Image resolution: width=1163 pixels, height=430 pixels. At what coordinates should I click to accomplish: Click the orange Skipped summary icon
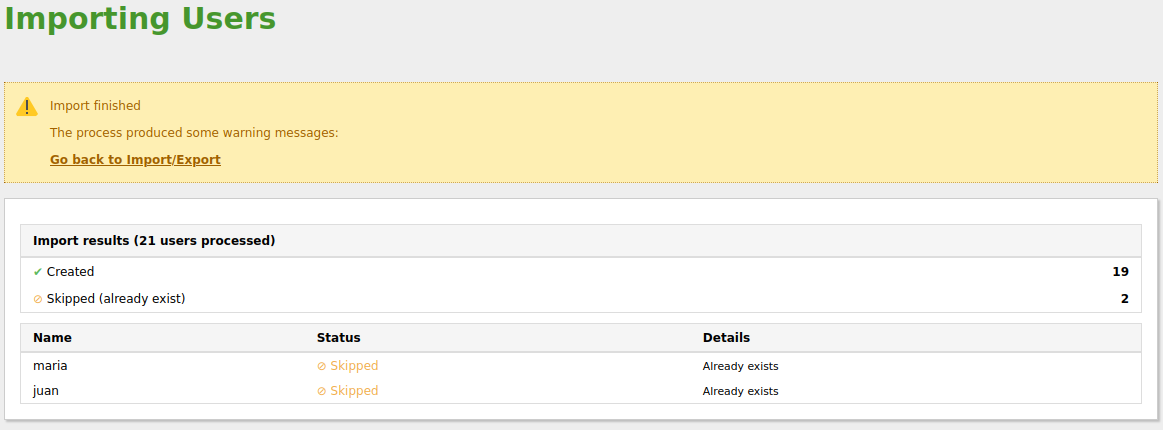tap(38, 299)
